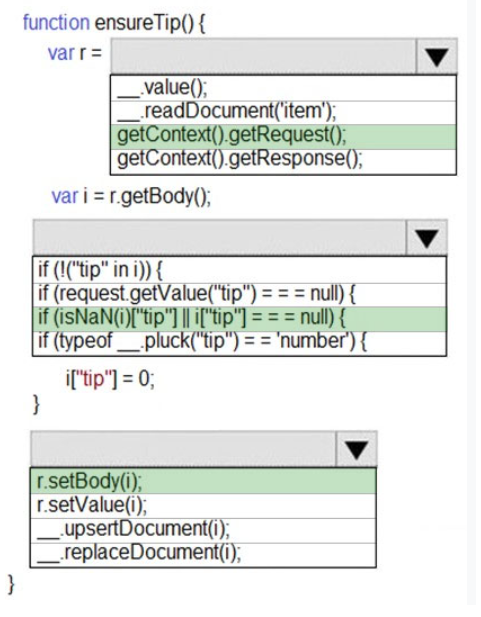Select the r.setBody(i); option
This screenshot has width=481, height=617.
pos(203,481)
